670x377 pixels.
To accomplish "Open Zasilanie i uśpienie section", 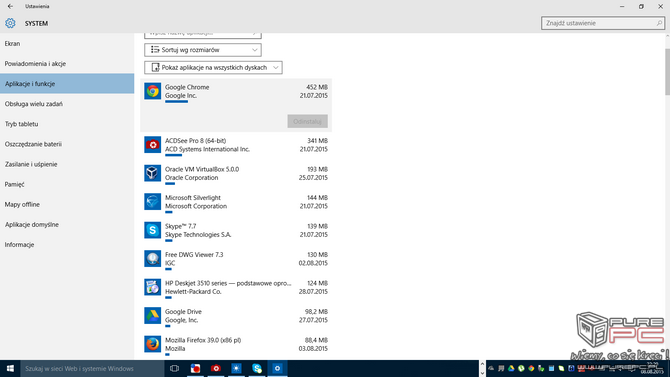I will (x=67, y=164).
